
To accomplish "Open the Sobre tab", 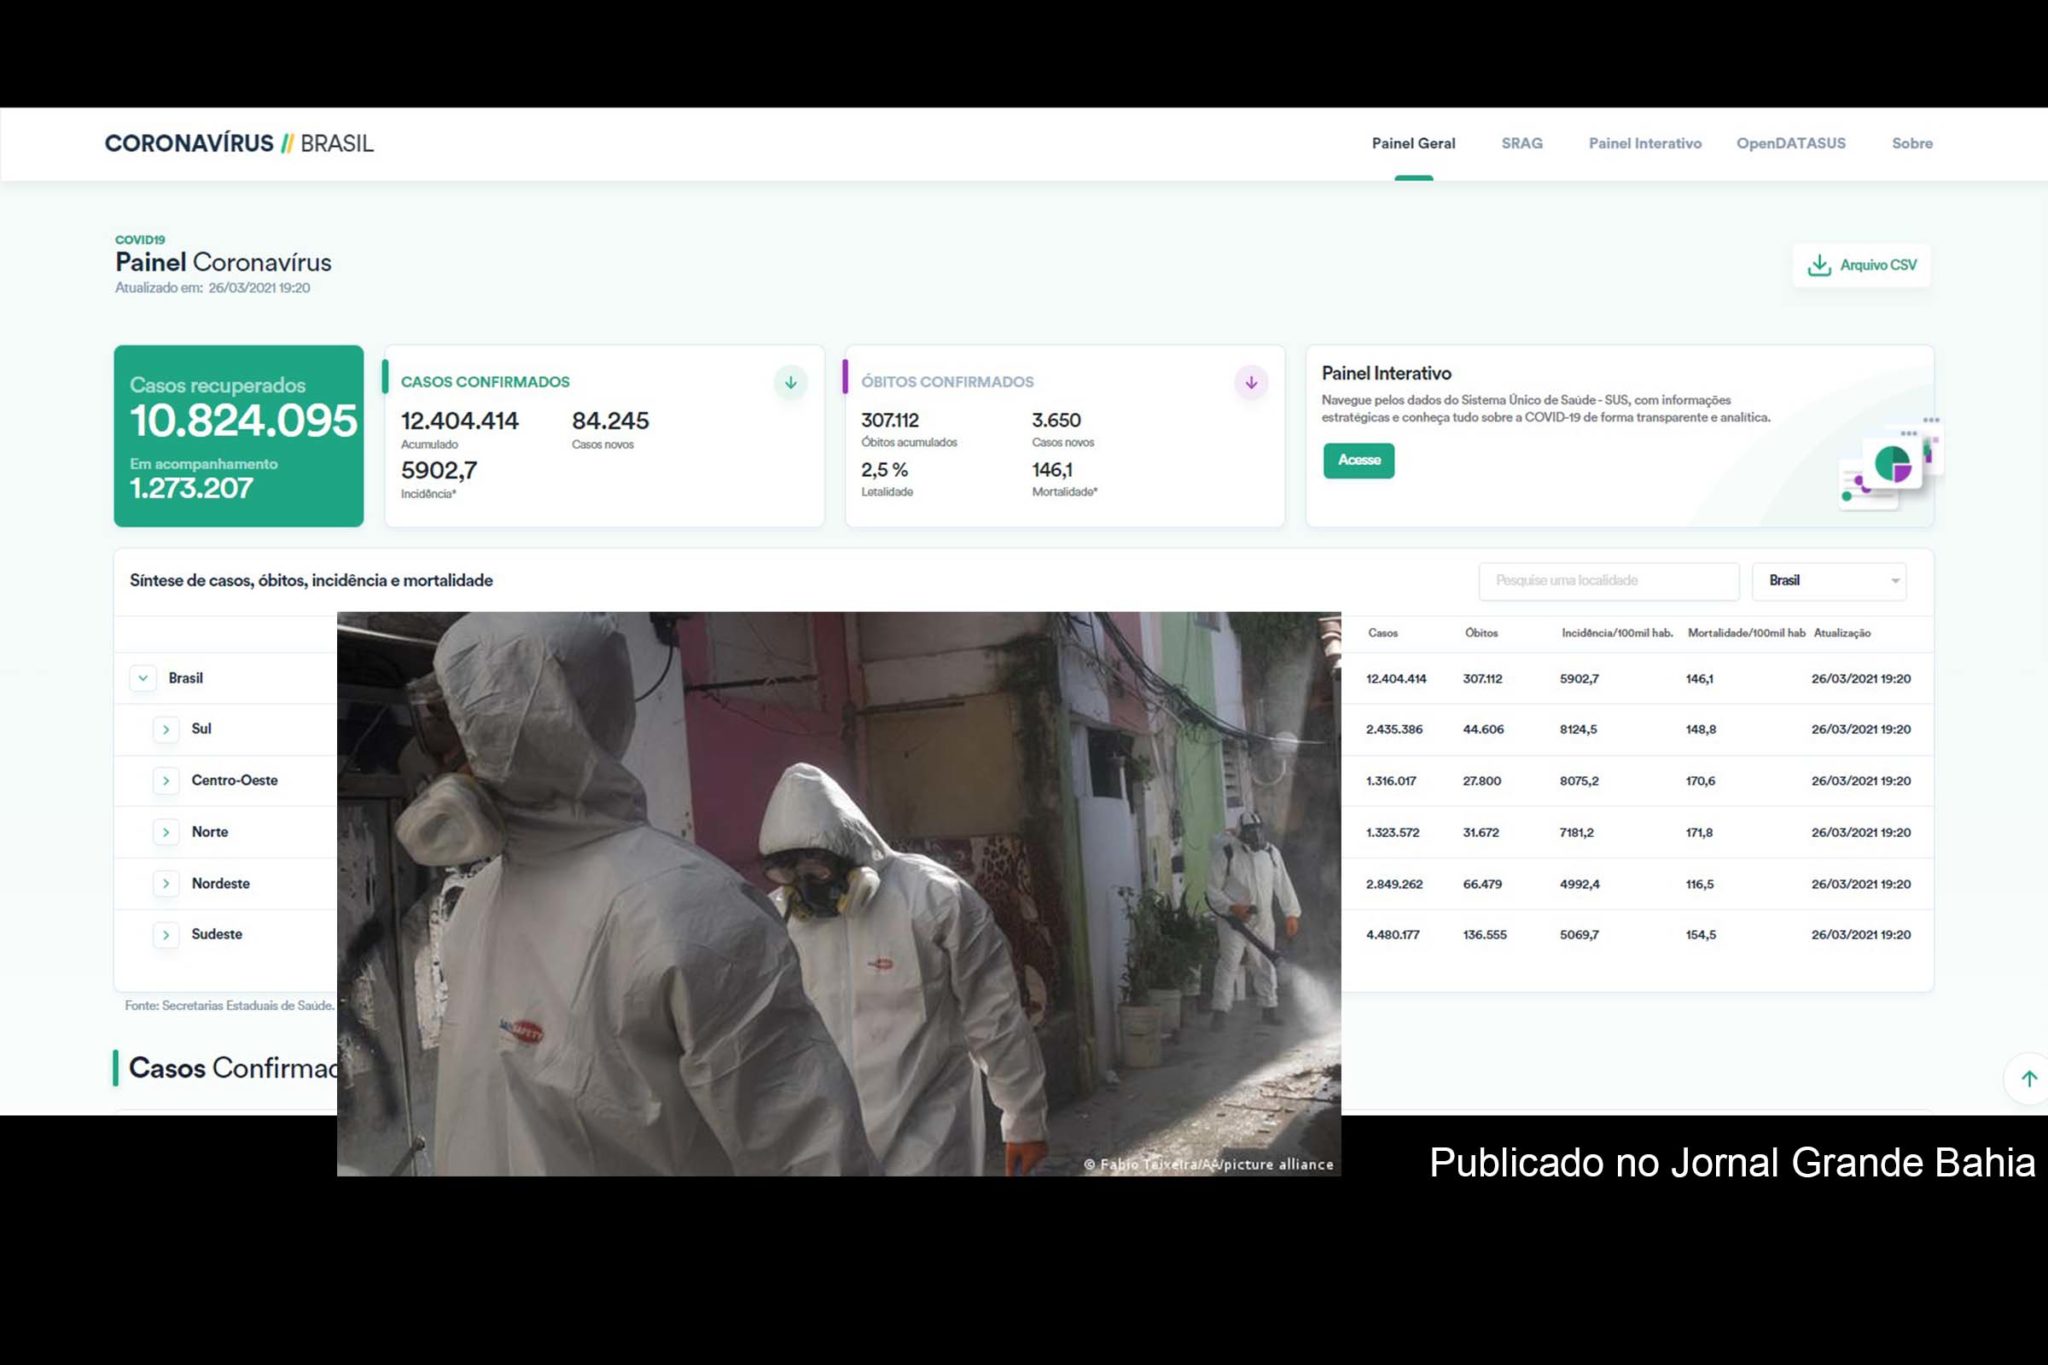I will [x=1911, y=144].
